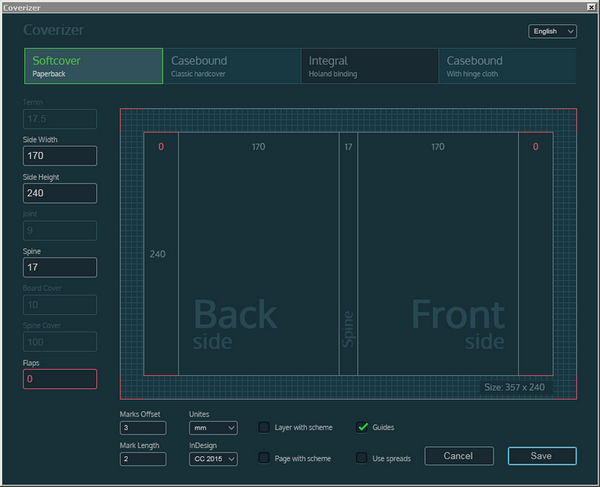Choose the Integral Holand binding tab

tap(369, 66)
